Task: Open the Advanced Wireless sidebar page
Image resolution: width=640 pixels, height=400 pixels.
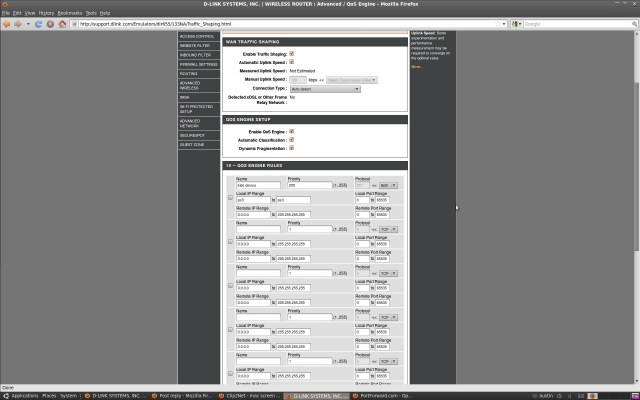Action: coord(199,85)
